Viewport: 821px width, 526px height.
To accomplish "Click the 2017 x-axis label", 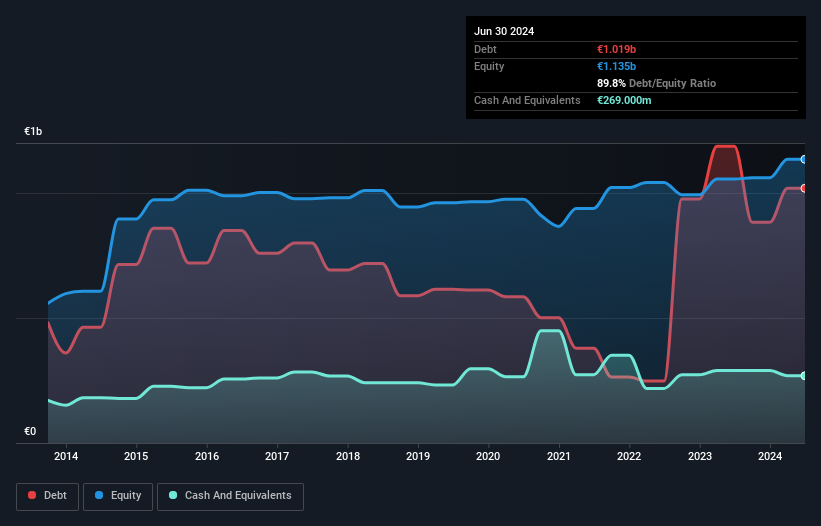I will [x=277, y=456].
